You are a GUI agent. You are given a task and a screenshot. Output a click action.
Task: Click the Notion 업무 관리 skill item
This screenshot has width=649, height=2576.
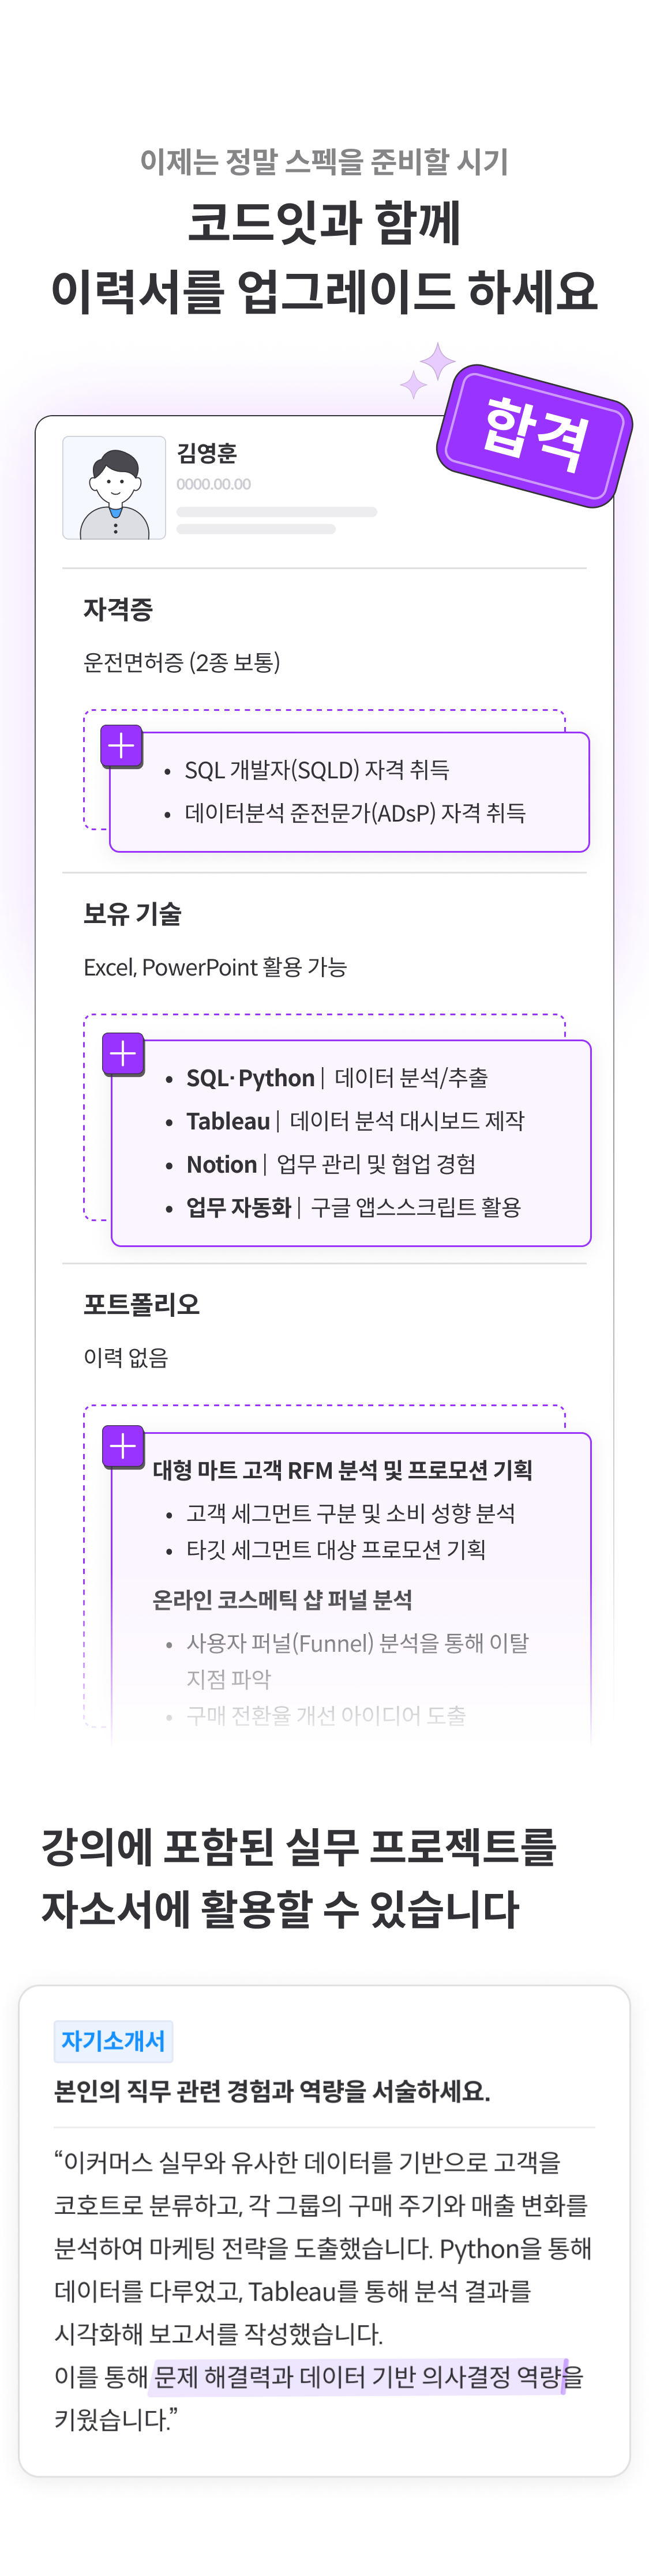(331, 1164)
